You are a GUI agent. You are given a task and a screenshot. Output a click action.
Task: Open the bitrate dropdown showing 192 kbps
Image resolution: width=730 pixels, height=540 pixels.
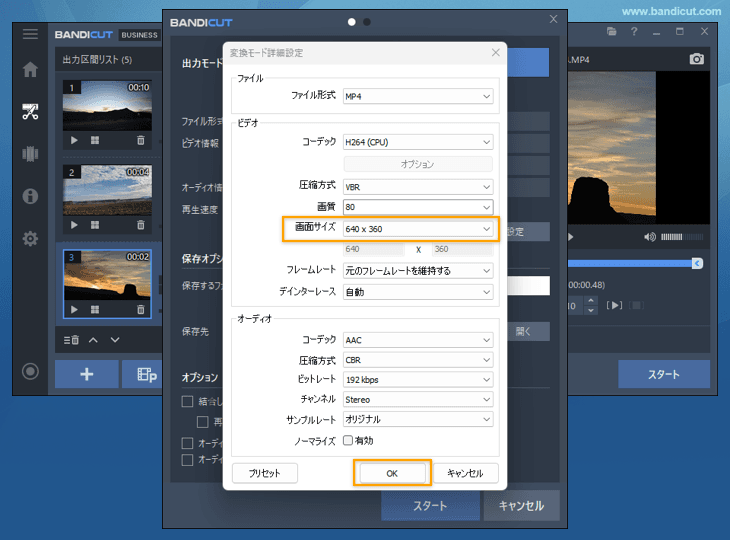[x=418, y=380]
